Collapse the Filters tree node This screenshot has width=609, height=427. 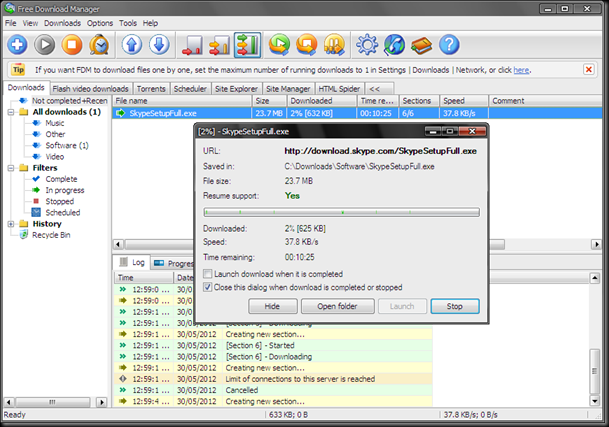point(11,168)
